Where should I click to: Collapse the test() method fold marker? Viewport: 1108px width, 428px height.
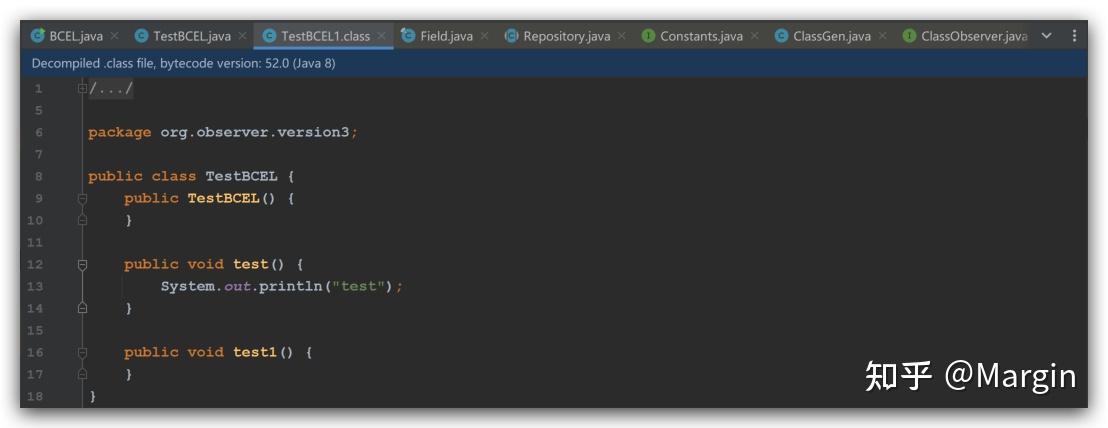(x=83, y=265)
